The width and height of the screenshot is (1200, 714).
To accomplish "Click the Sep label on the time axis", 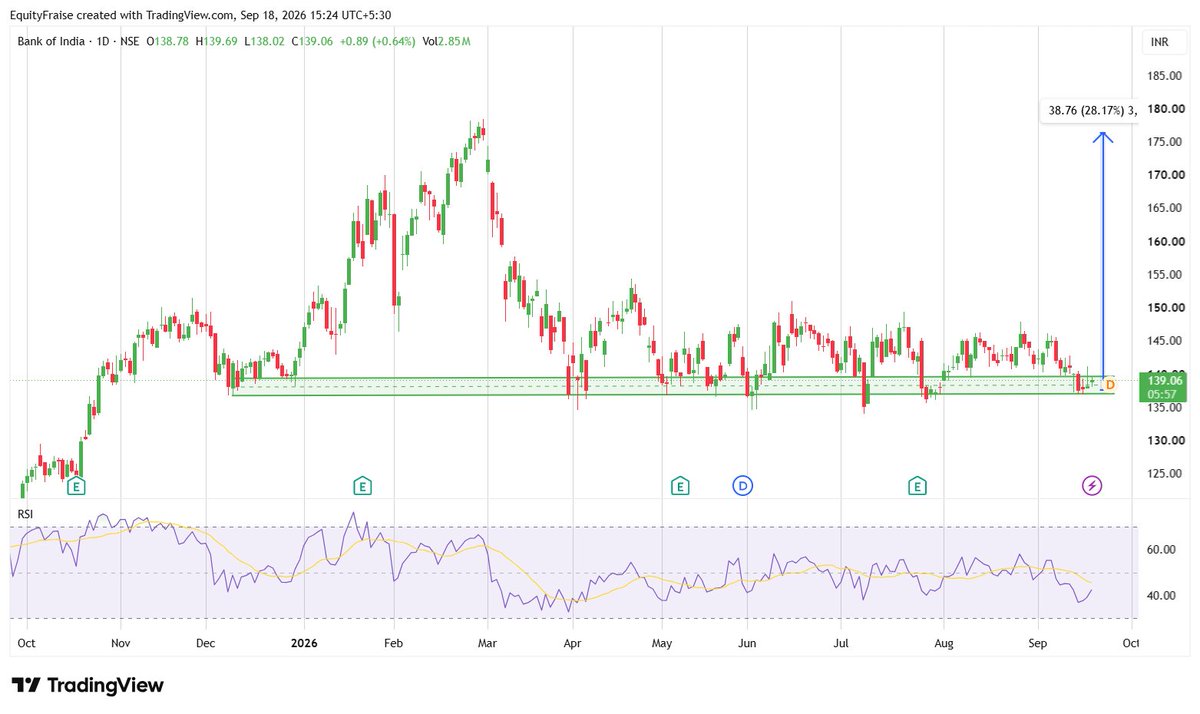I will tap(1038, 644).
